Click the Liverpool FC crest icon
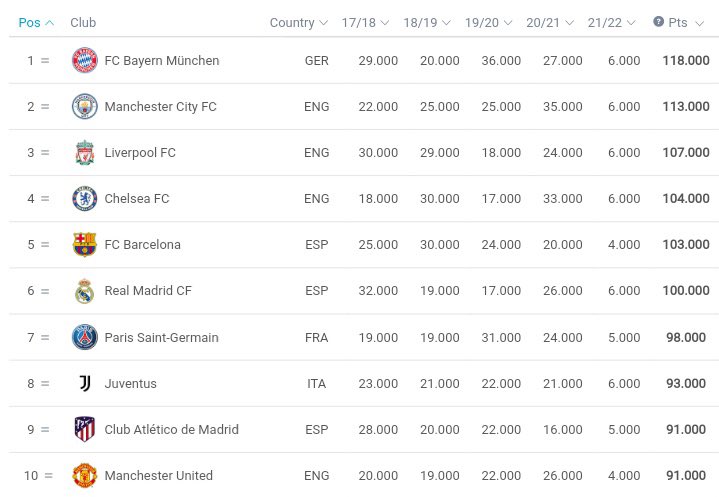The image size is (719, 497). coord(85,153)
